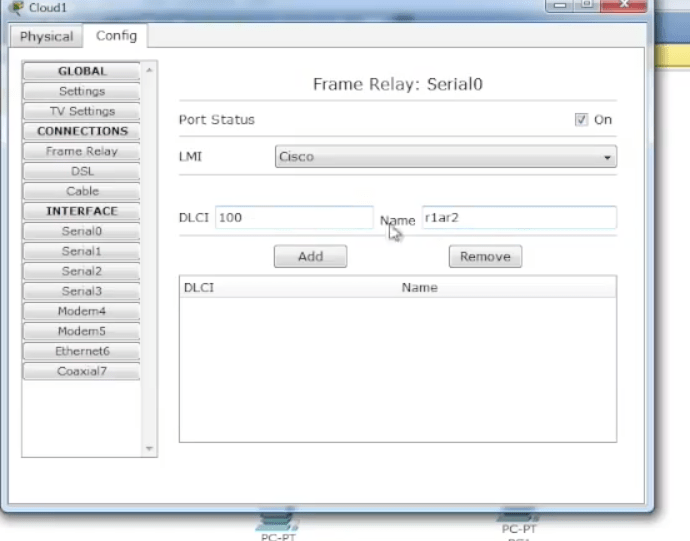Select the Serial1 interface

[82, 251]
